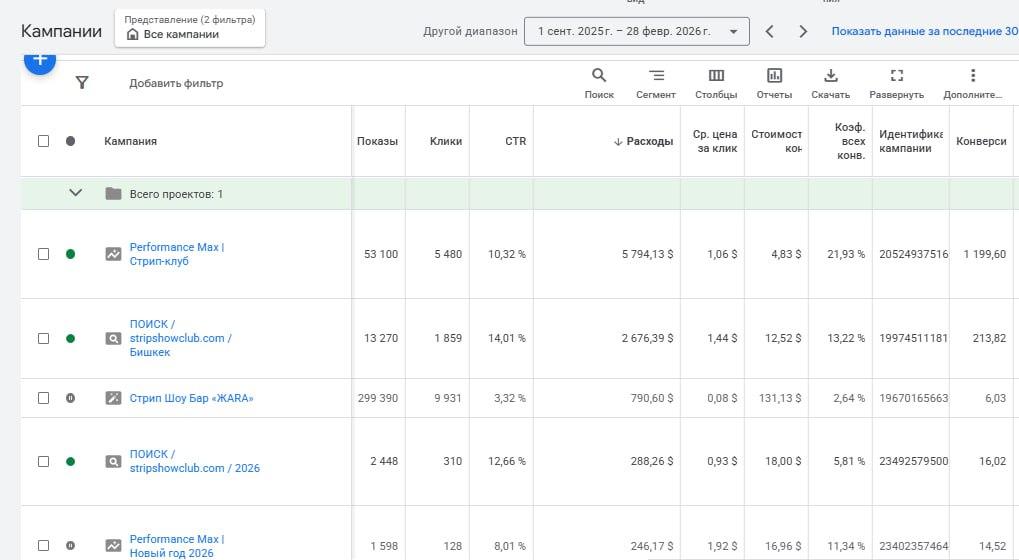This screenshot has height=560, width=1019.
Task: Open the date range dropdown
Action: [x=636, y=31]
